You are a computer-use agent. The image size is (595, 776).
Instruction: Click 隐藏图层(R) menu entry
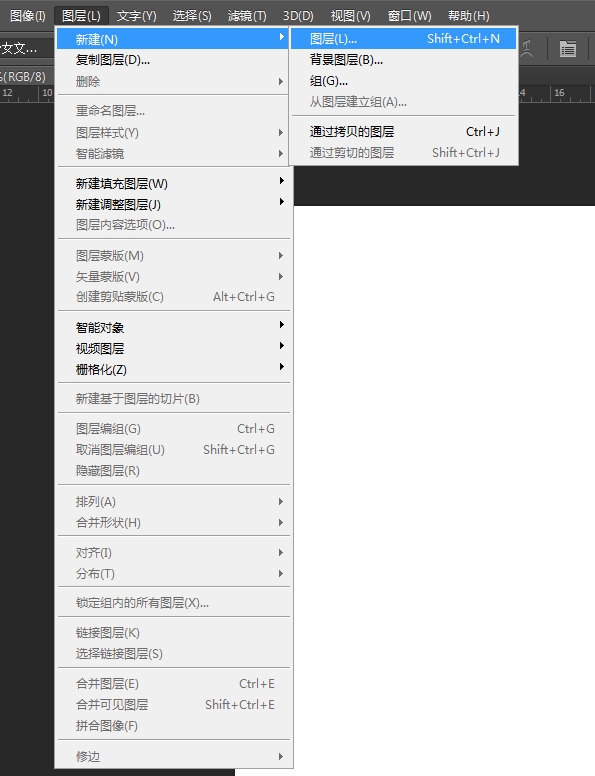[173, 471]
